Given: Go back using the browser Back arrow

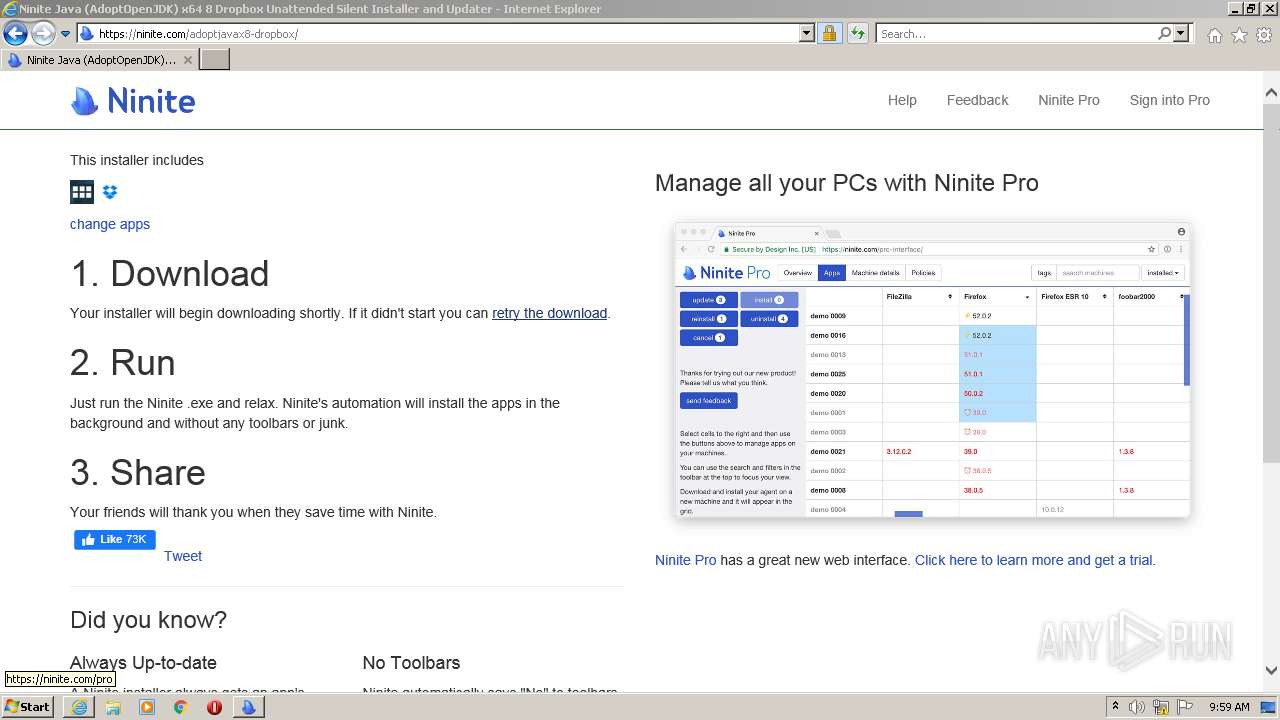Looking at the screenshot, I should [x=15, y=33].
